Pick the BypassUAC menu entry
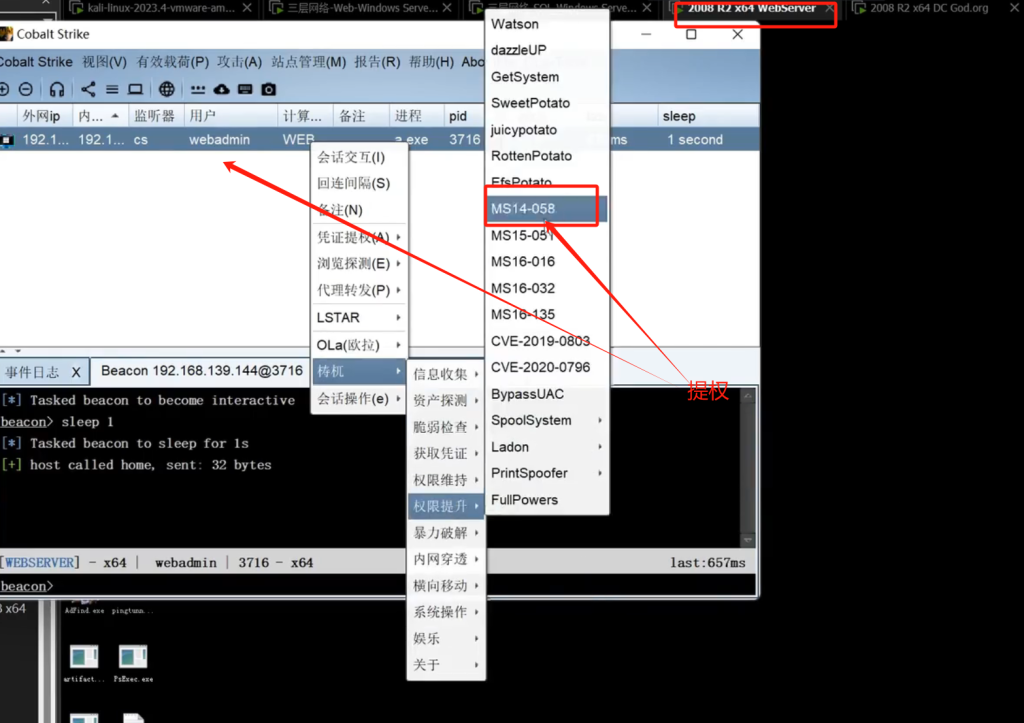1024x723 pixels. coord(546,394)
